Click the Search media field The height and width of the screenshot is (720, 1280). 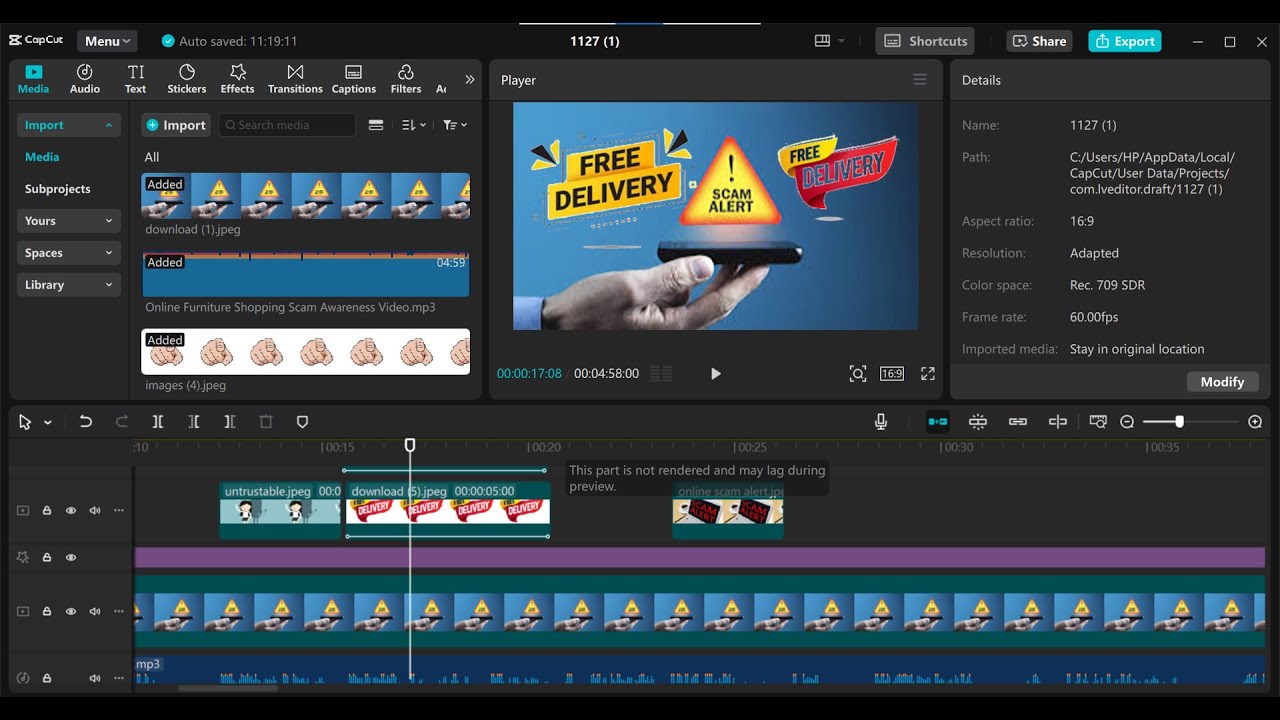(x=287, y=125)
